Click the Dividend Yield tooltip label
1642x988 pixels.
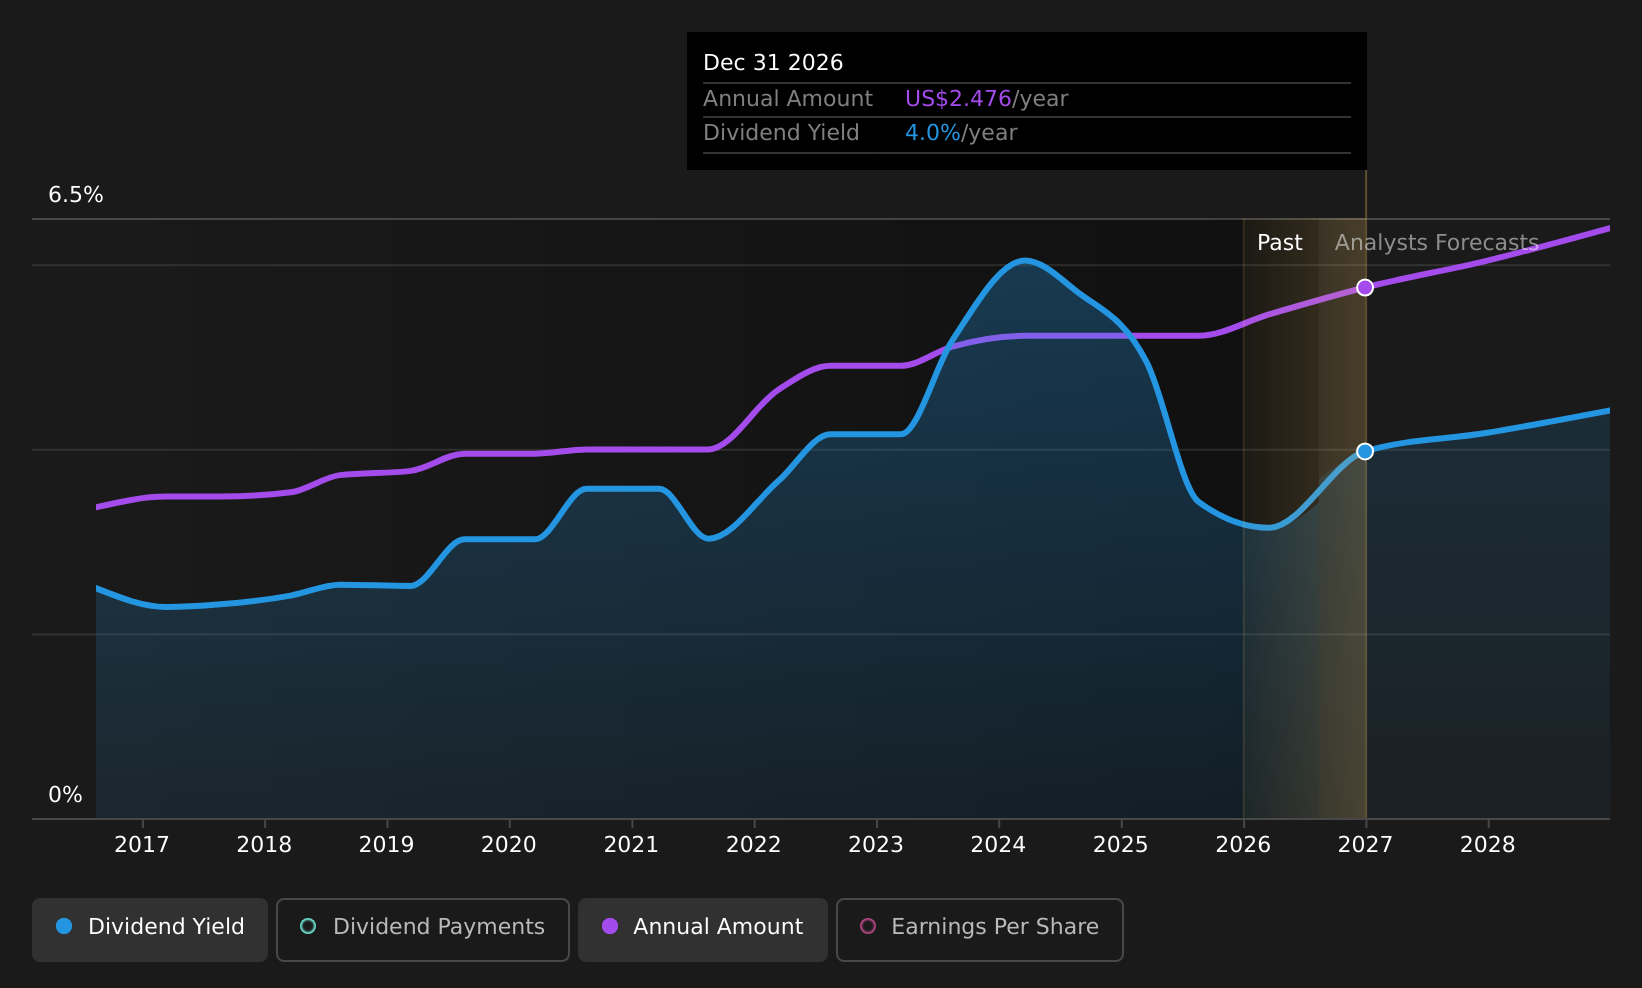(x=781, y=133)
